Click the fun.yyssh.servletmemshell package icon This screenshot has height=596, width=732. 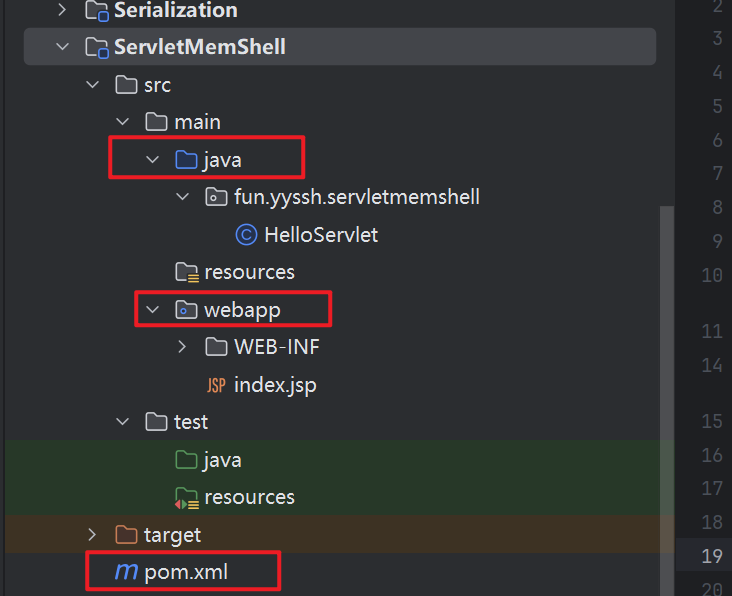tap(216, 197)
